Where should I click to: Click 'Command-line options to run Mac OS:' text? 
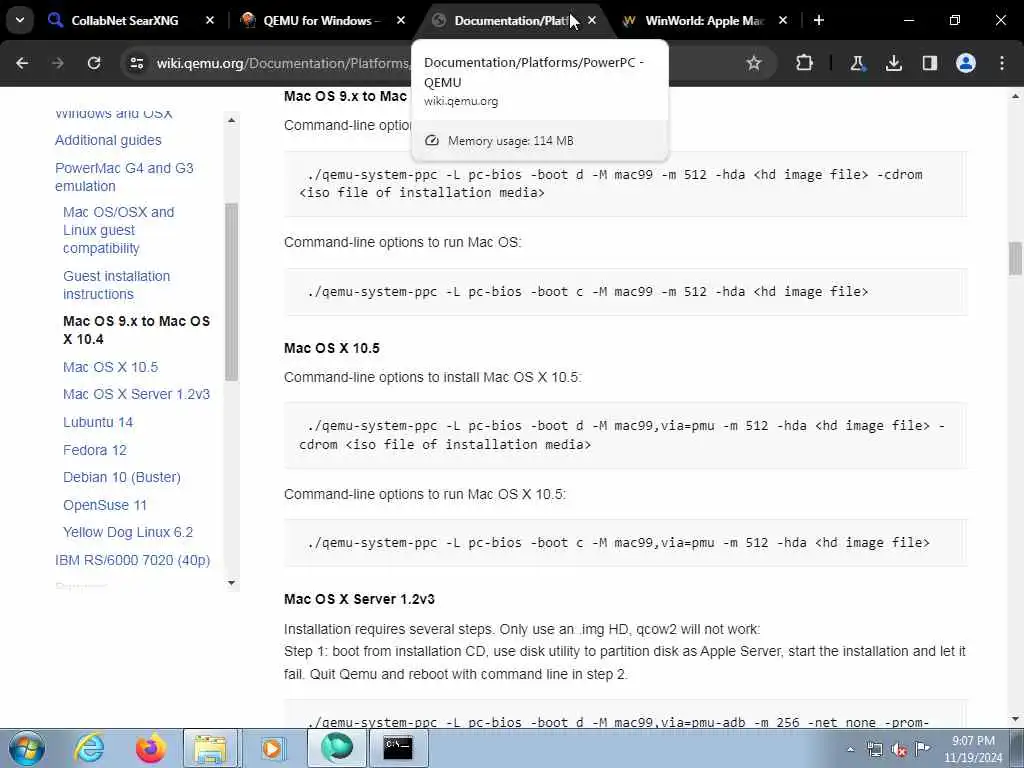[x=402, y=242]
